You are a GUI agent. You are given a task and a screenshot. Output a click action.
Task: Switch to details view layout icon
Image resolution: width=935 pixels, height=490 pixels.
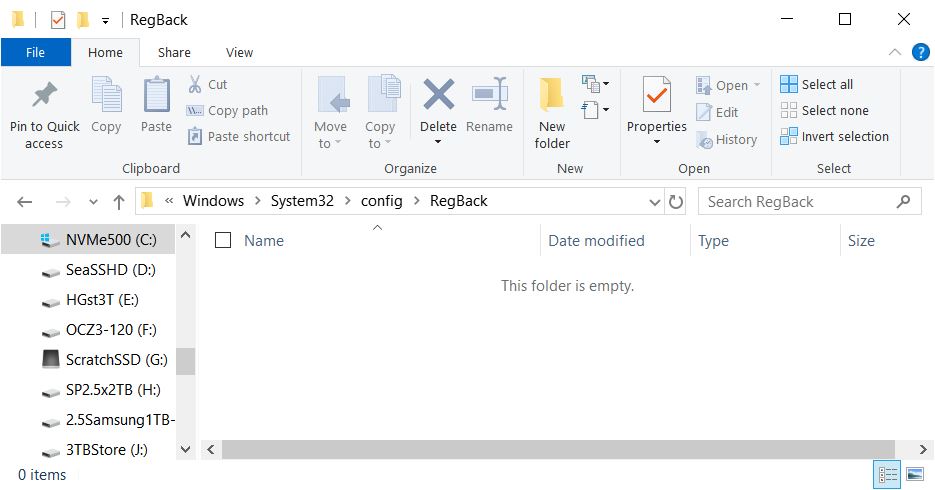tap(888, 475)
